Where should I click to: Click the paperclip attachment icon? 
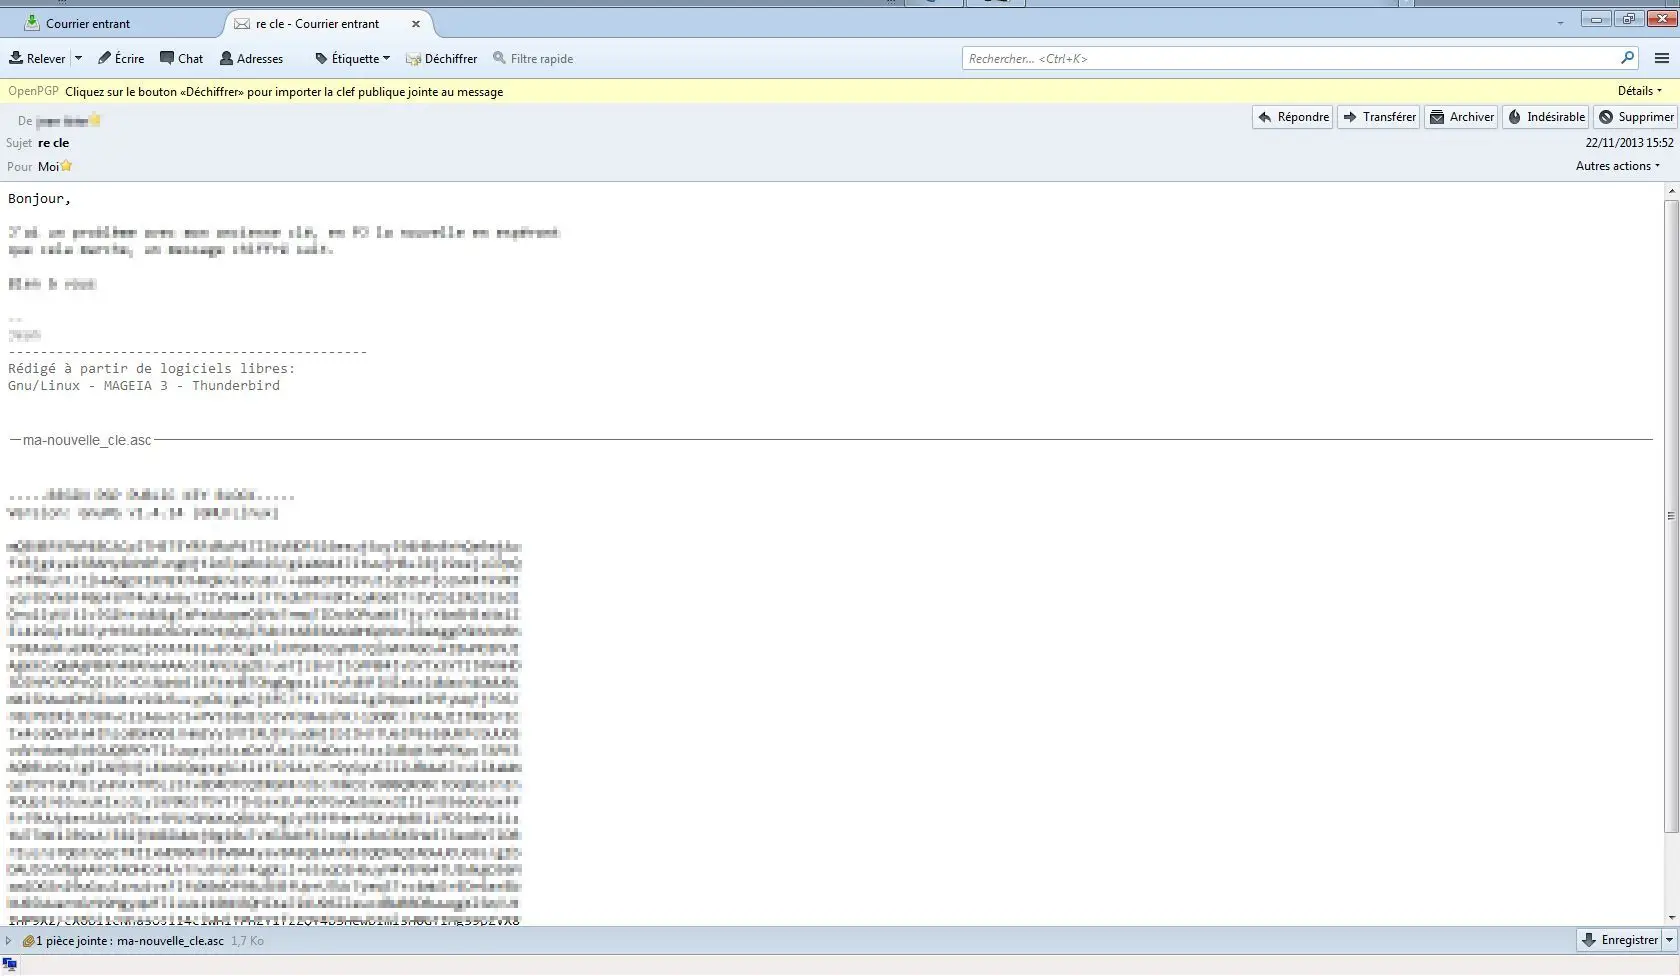[x=28, y=940]
